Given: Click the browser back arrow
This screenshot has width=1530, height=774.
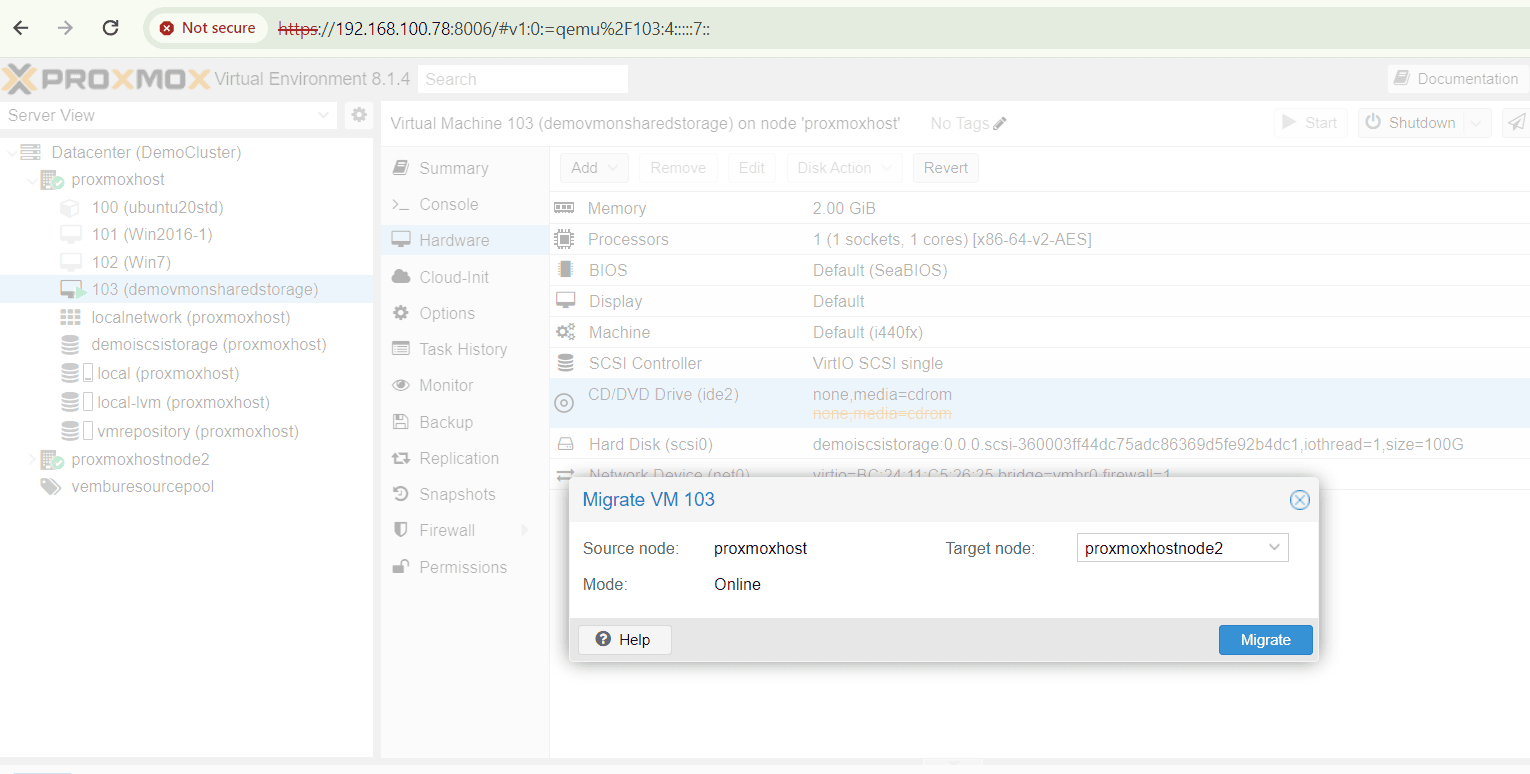Looking at the screenshot, I should tap(20, 28).
